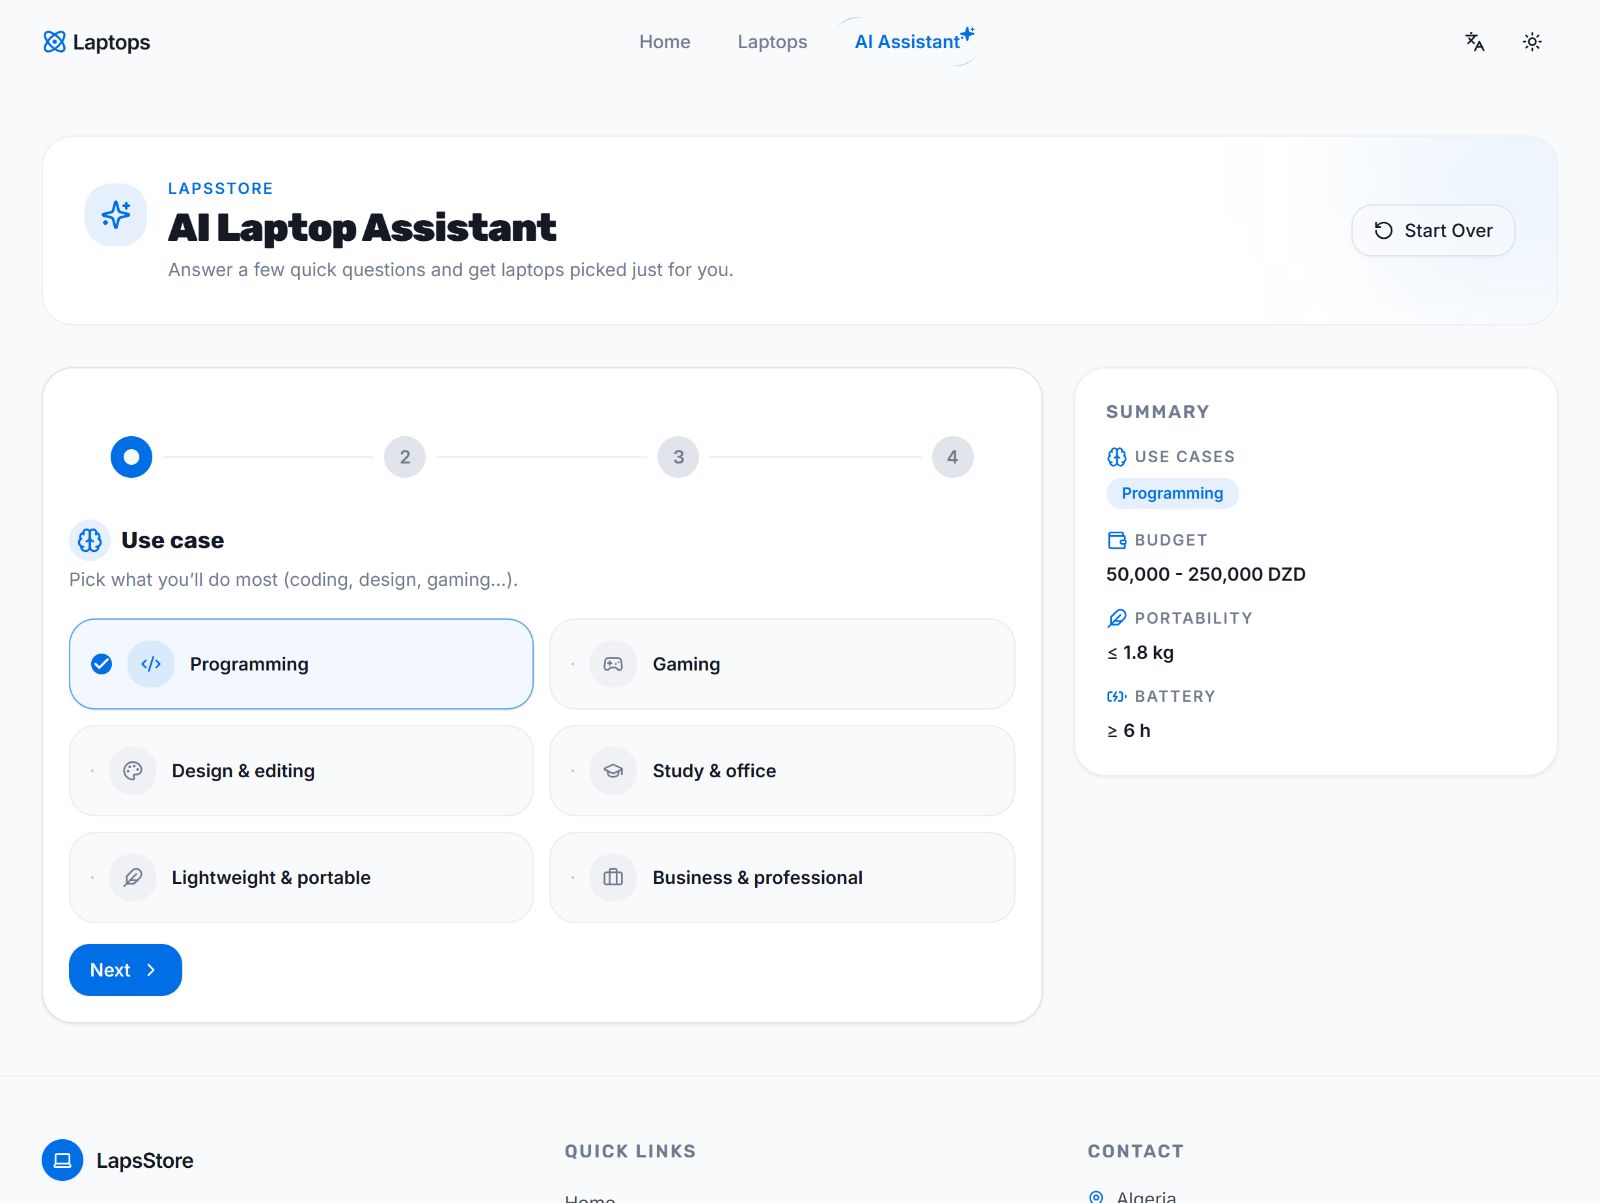Click the palette icon on Design & editing
The height and width of the screenshot is (1203, 1600).
tap(133, 771)
